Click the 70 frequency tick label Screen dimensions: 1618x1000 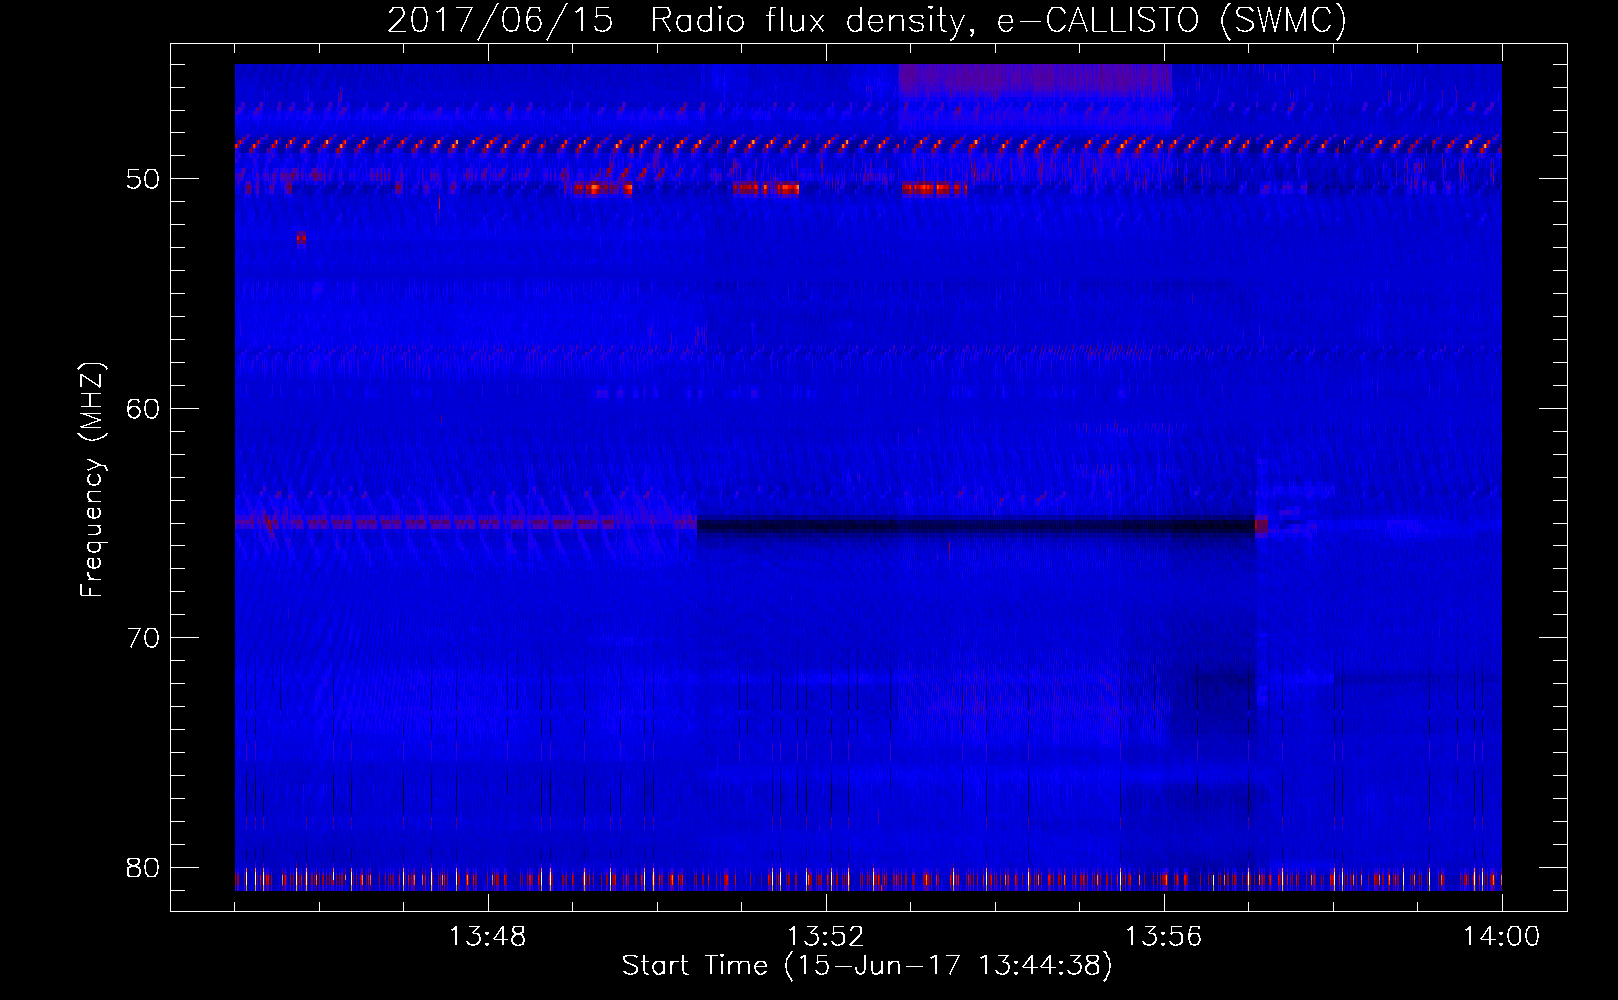point(143,638)
